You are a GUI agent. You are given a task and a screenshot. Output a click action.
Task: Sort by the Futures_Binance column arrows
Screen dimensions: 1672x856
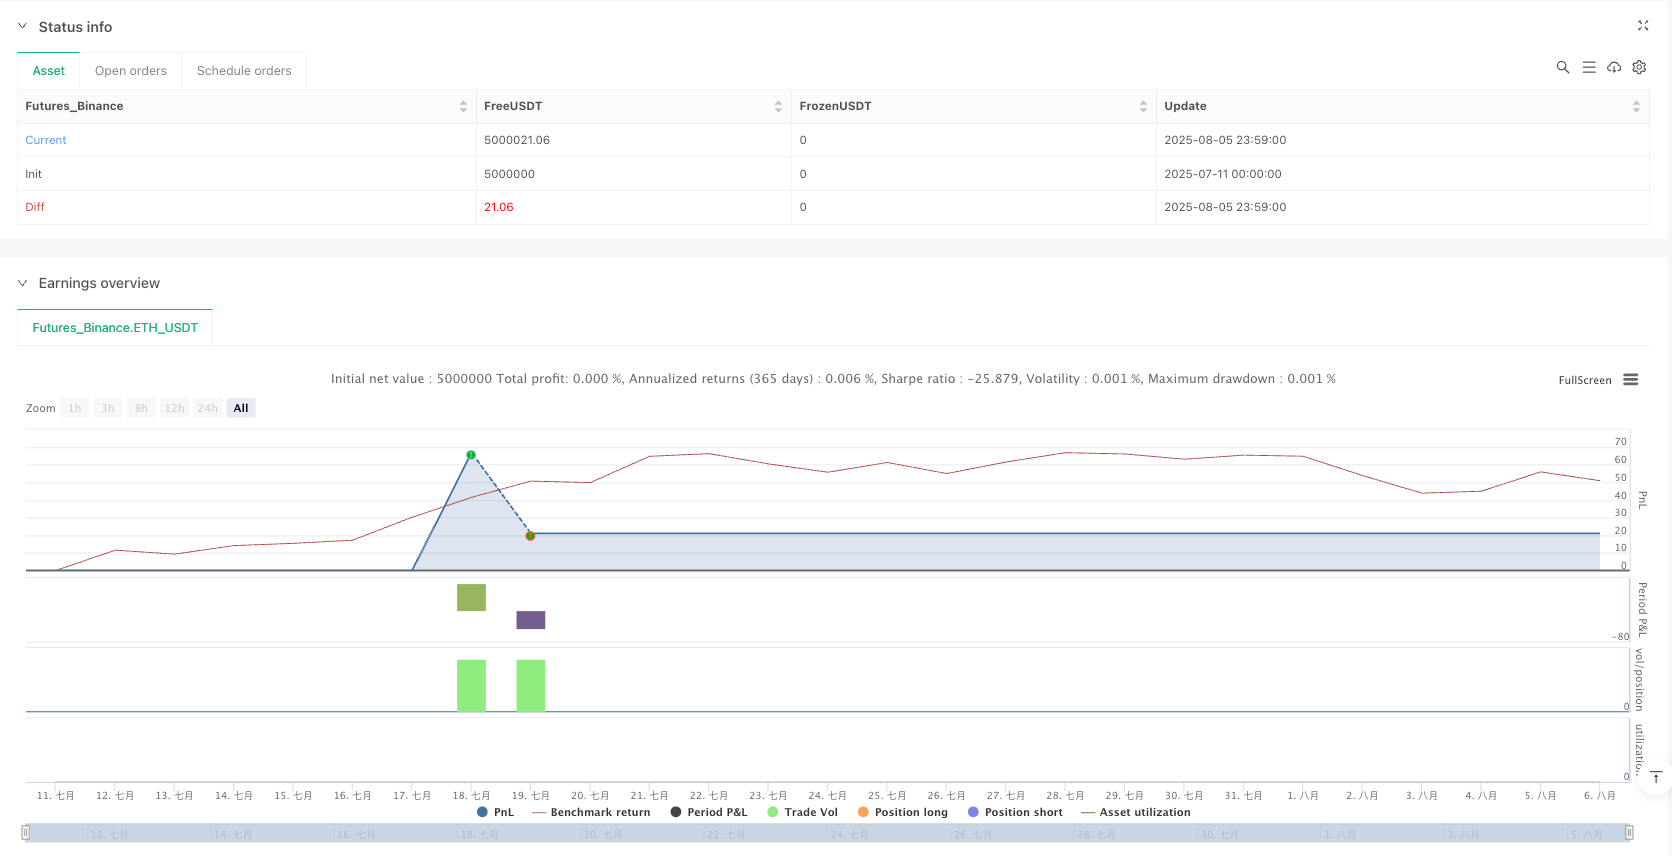(463, 106)
